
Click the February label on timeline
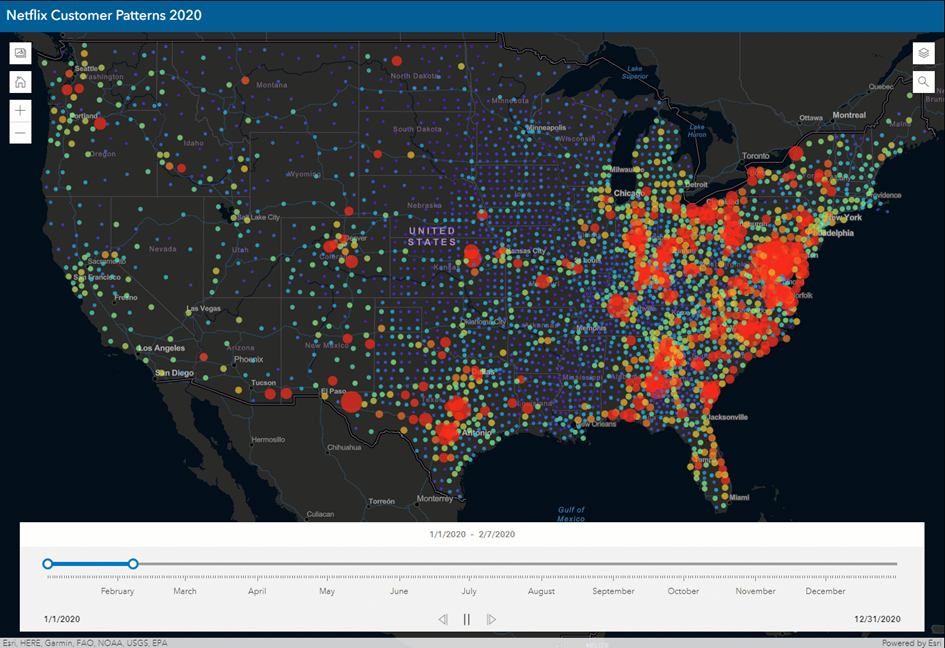click(118, 591)
